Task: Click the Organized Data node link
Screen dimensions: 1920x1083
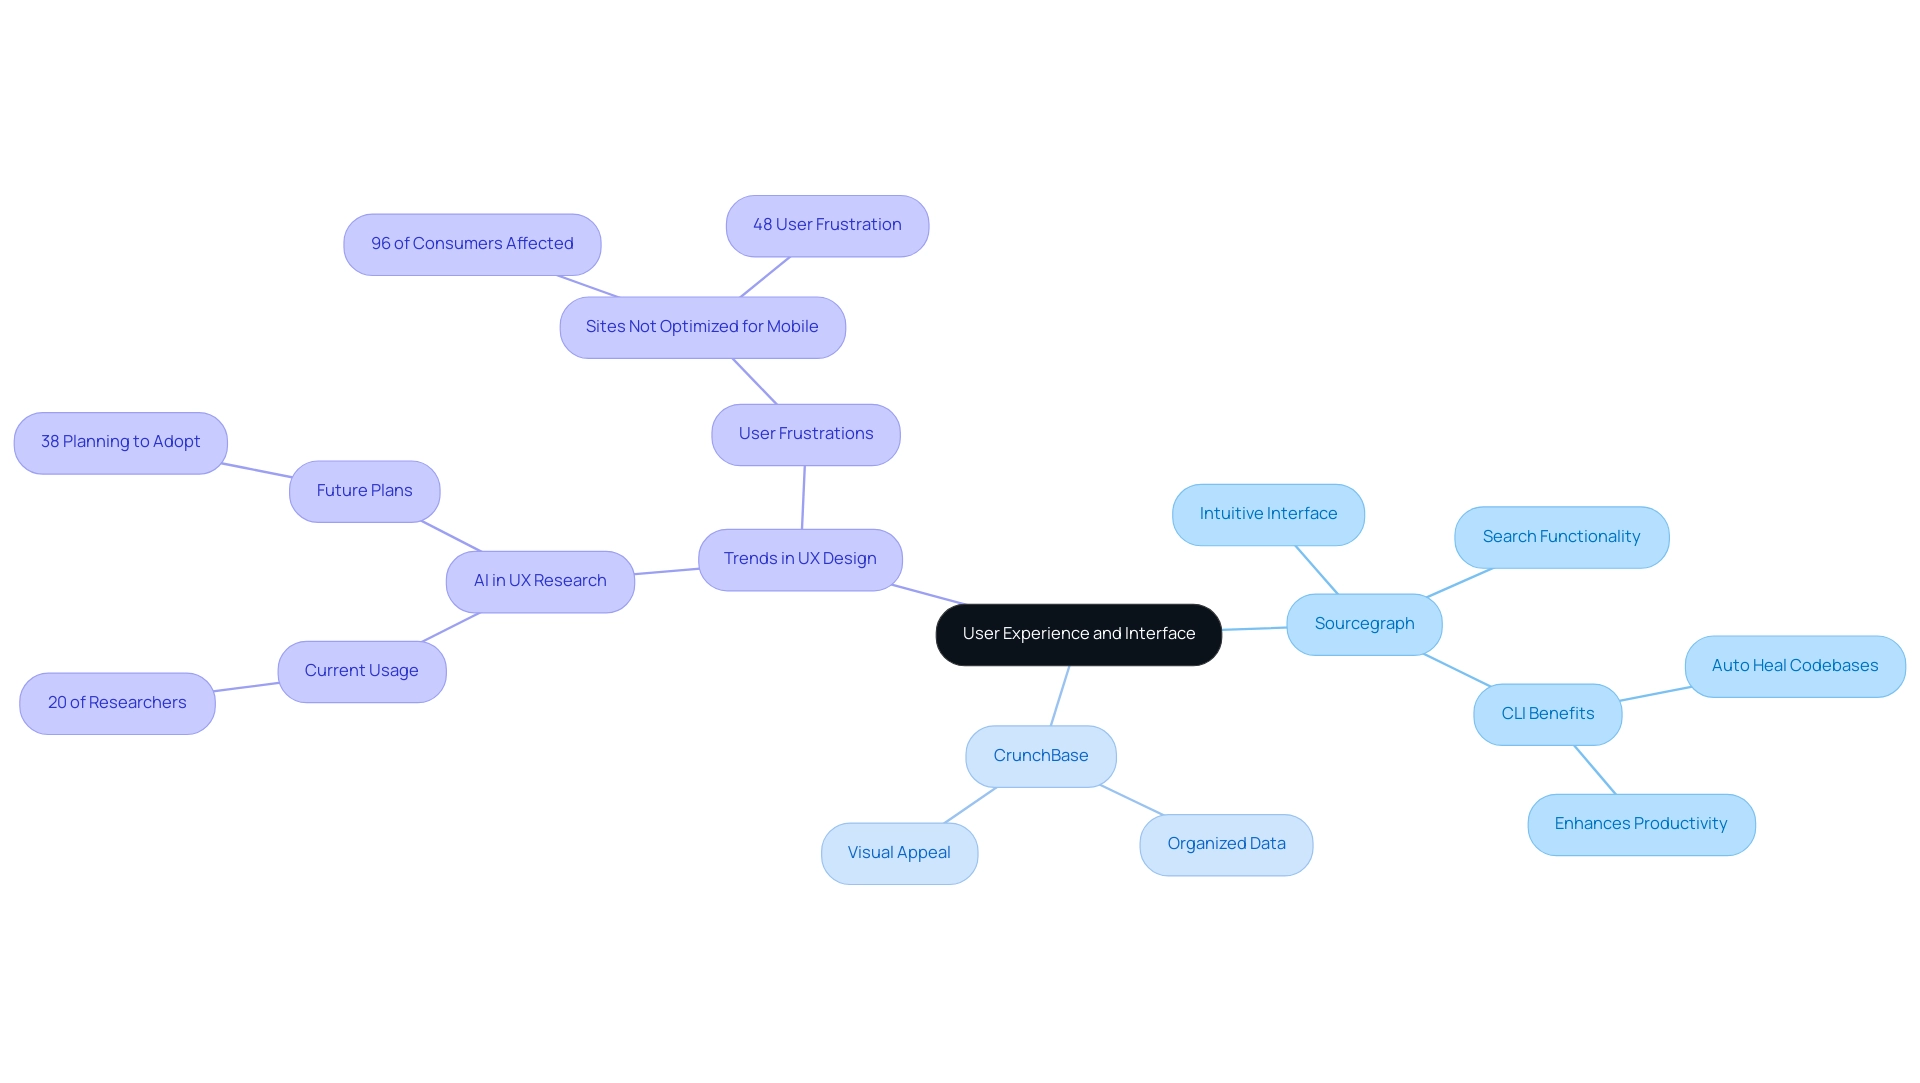Action: click(x=1225, y=843)
